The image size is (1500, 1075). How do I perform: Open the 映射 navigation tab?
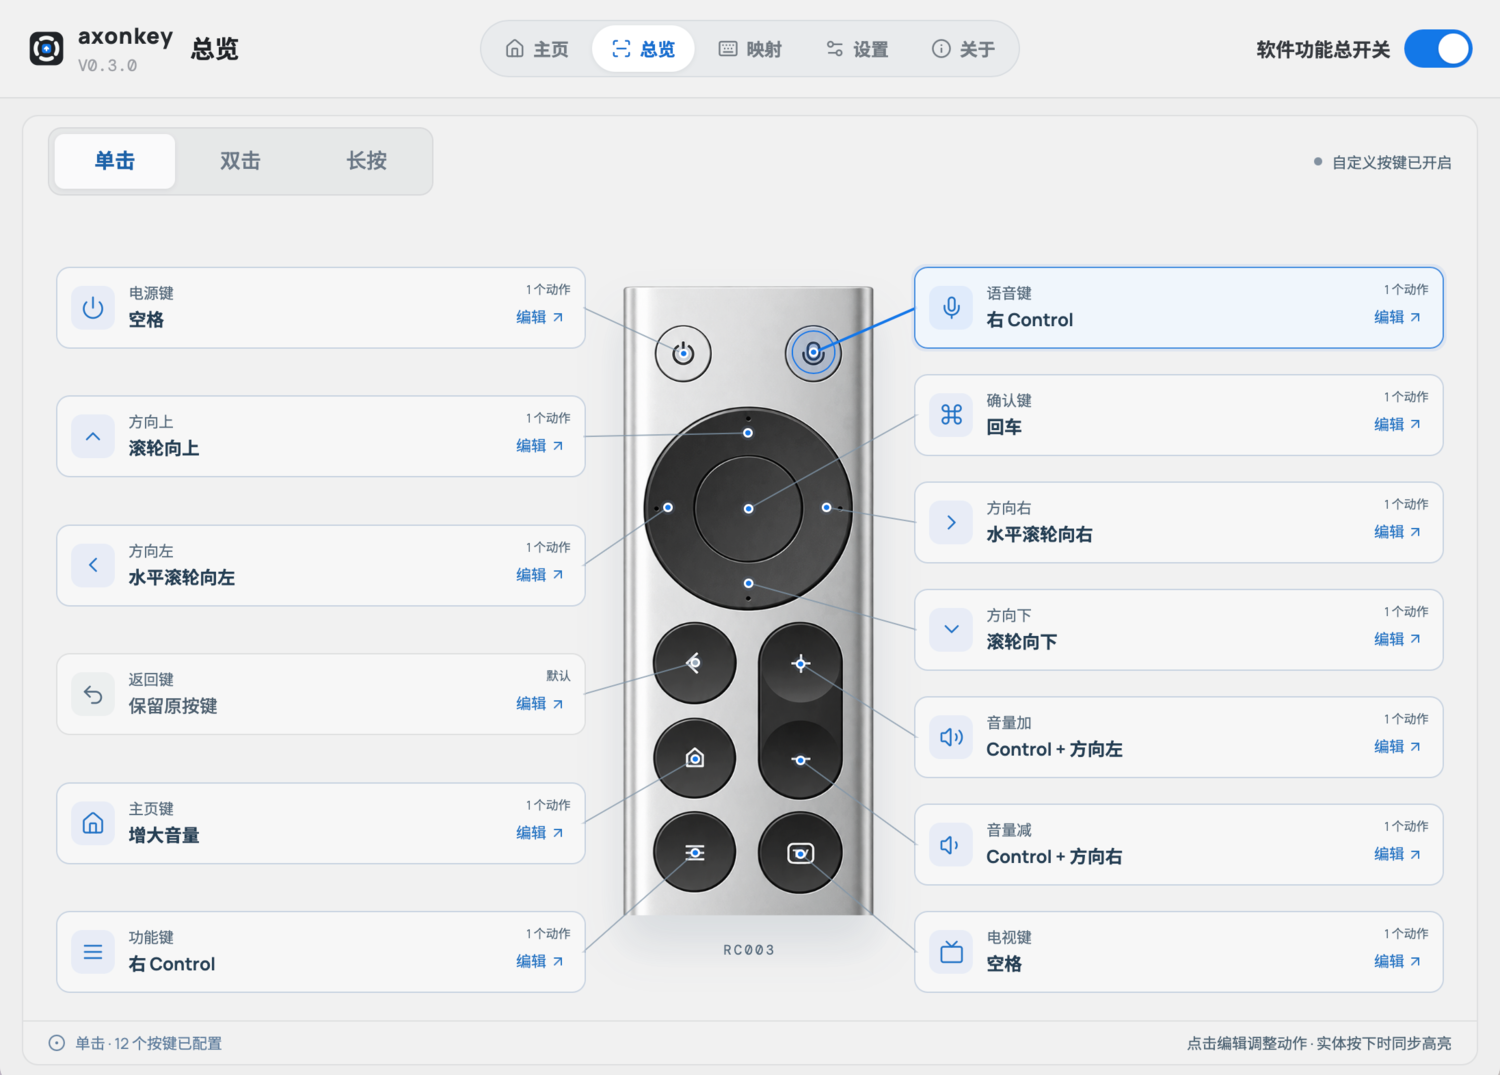(x=750, y=49)
